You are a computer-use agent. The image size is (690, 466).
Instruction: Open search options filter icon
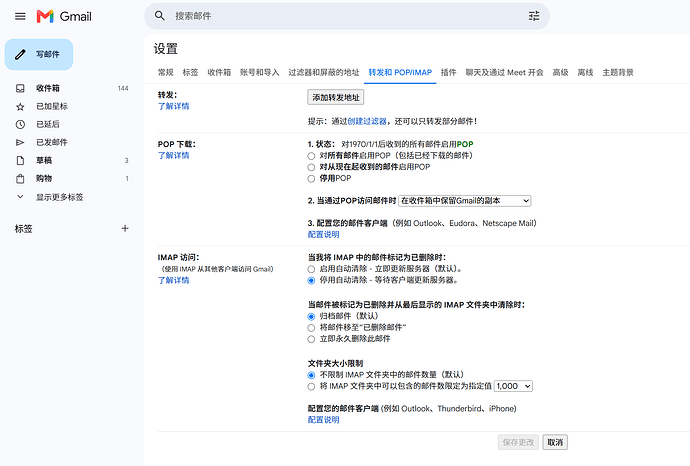coord(534,16)
